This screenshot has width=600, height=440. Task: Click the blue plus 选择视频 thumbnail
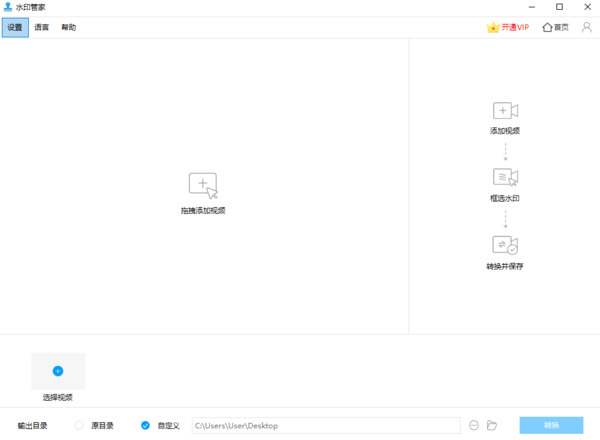coord(58,371)
